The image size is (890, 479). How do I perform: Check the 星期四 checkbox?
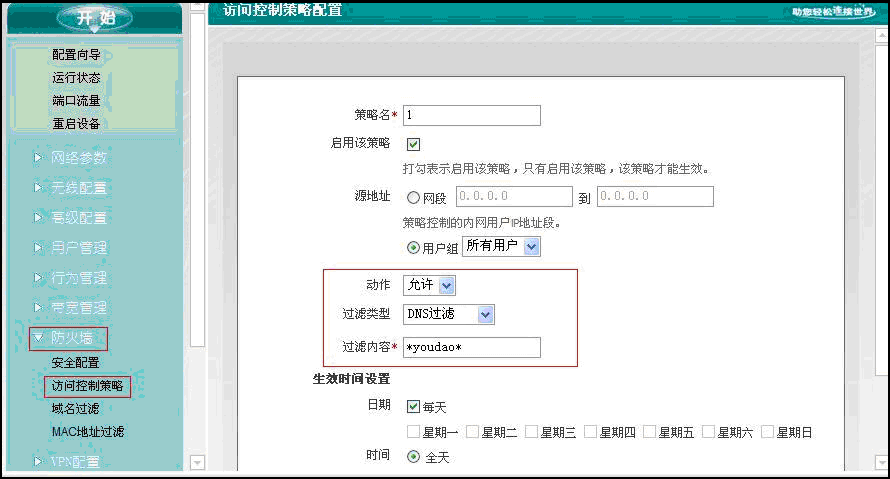[x=590, y=432]
